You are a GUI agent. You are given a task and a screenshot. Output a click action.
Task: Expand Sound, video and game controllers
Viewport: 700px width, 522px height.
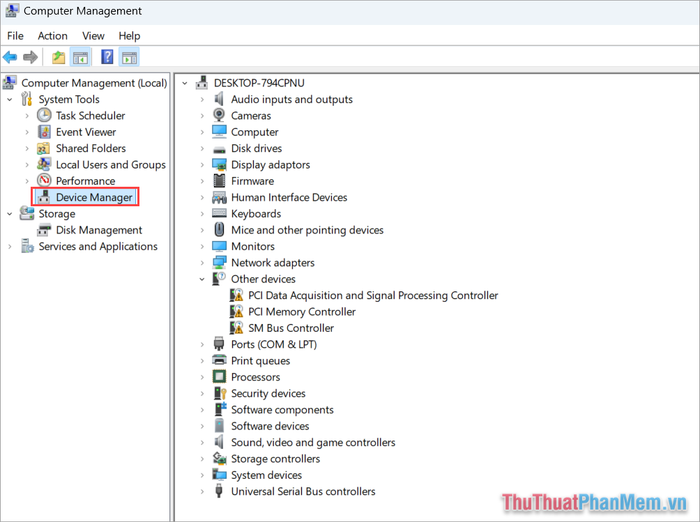point(202,443)
